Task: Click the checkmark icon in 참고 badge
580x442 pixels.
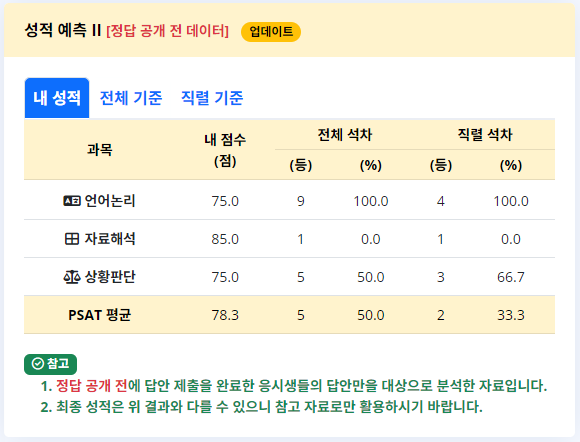Action: tap(38, 364)
